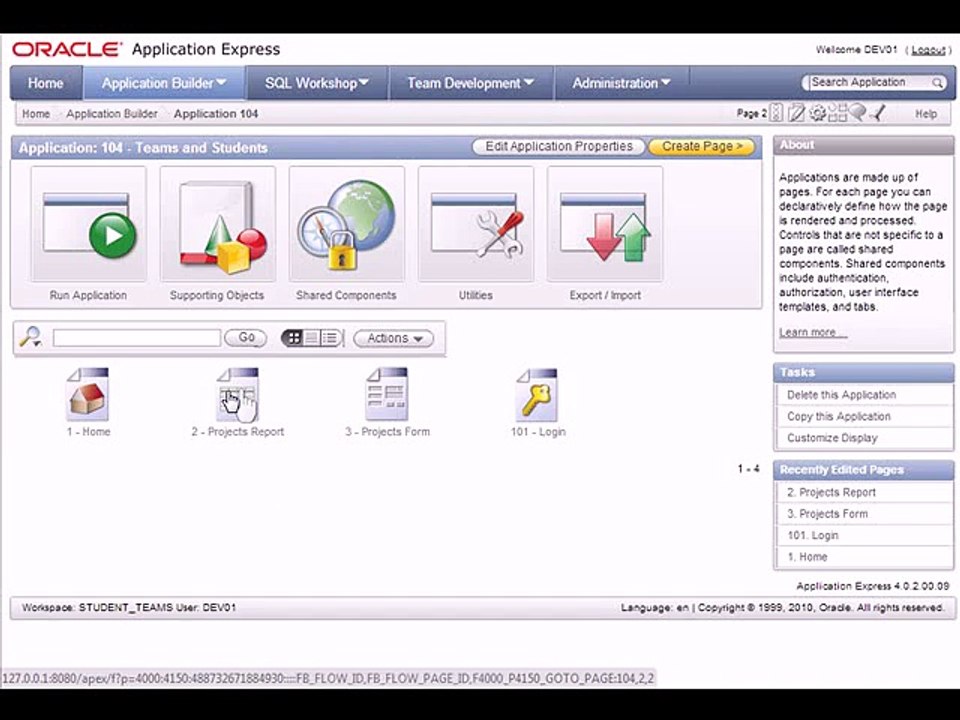This screenshot has height=720, width=960.
Task: Click Edit Application Properties button
Action: 558,147
